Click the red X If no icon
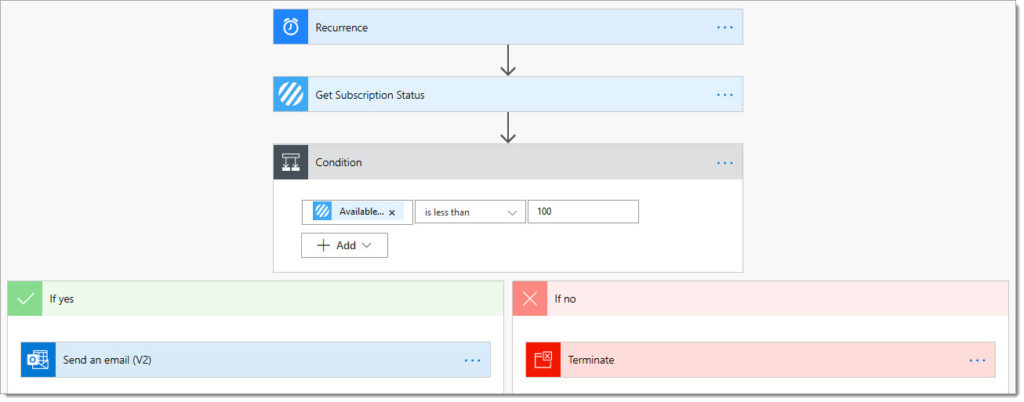Viewport: 1024px width, 402px height. coord(530,299)
